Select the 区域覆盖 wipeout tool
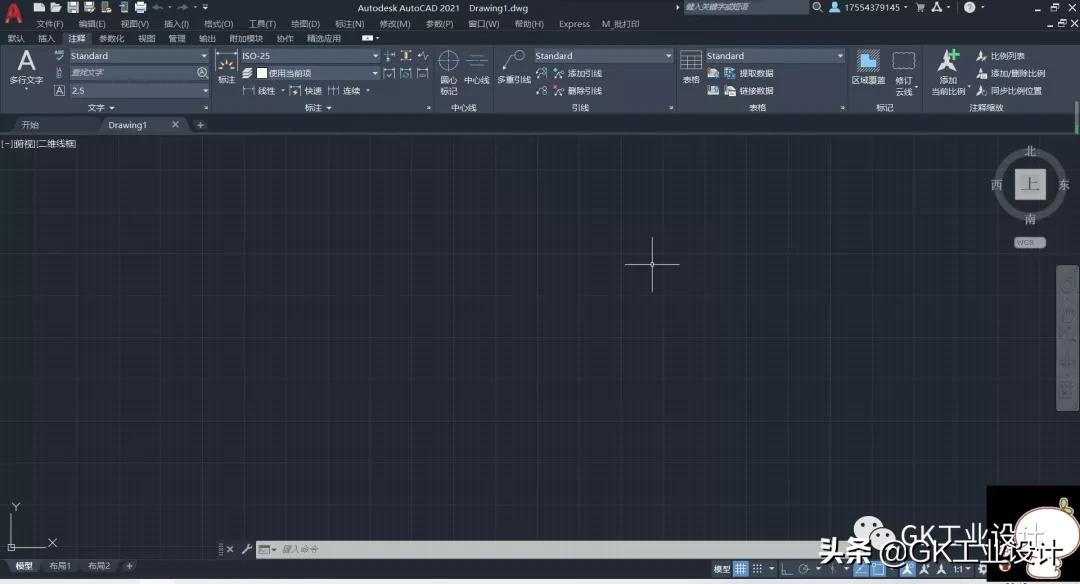The image size is (1080, 584). pyautogui.click(x=868, y=67)
